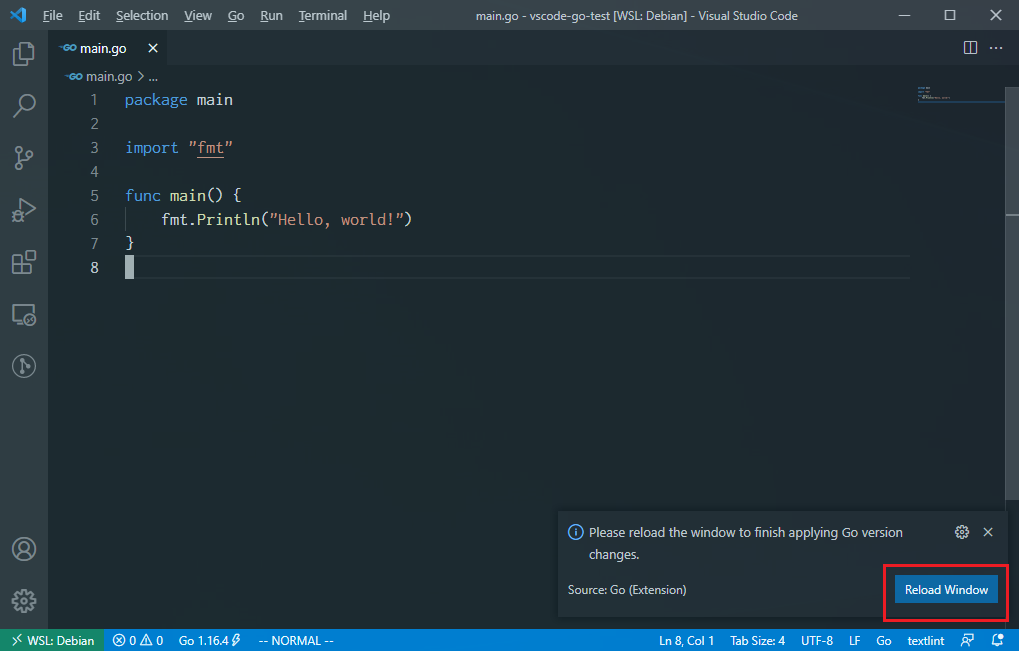Open the editor breadcrumb ellipsis dropdown
1019x651 pixels.
[152, 76]
